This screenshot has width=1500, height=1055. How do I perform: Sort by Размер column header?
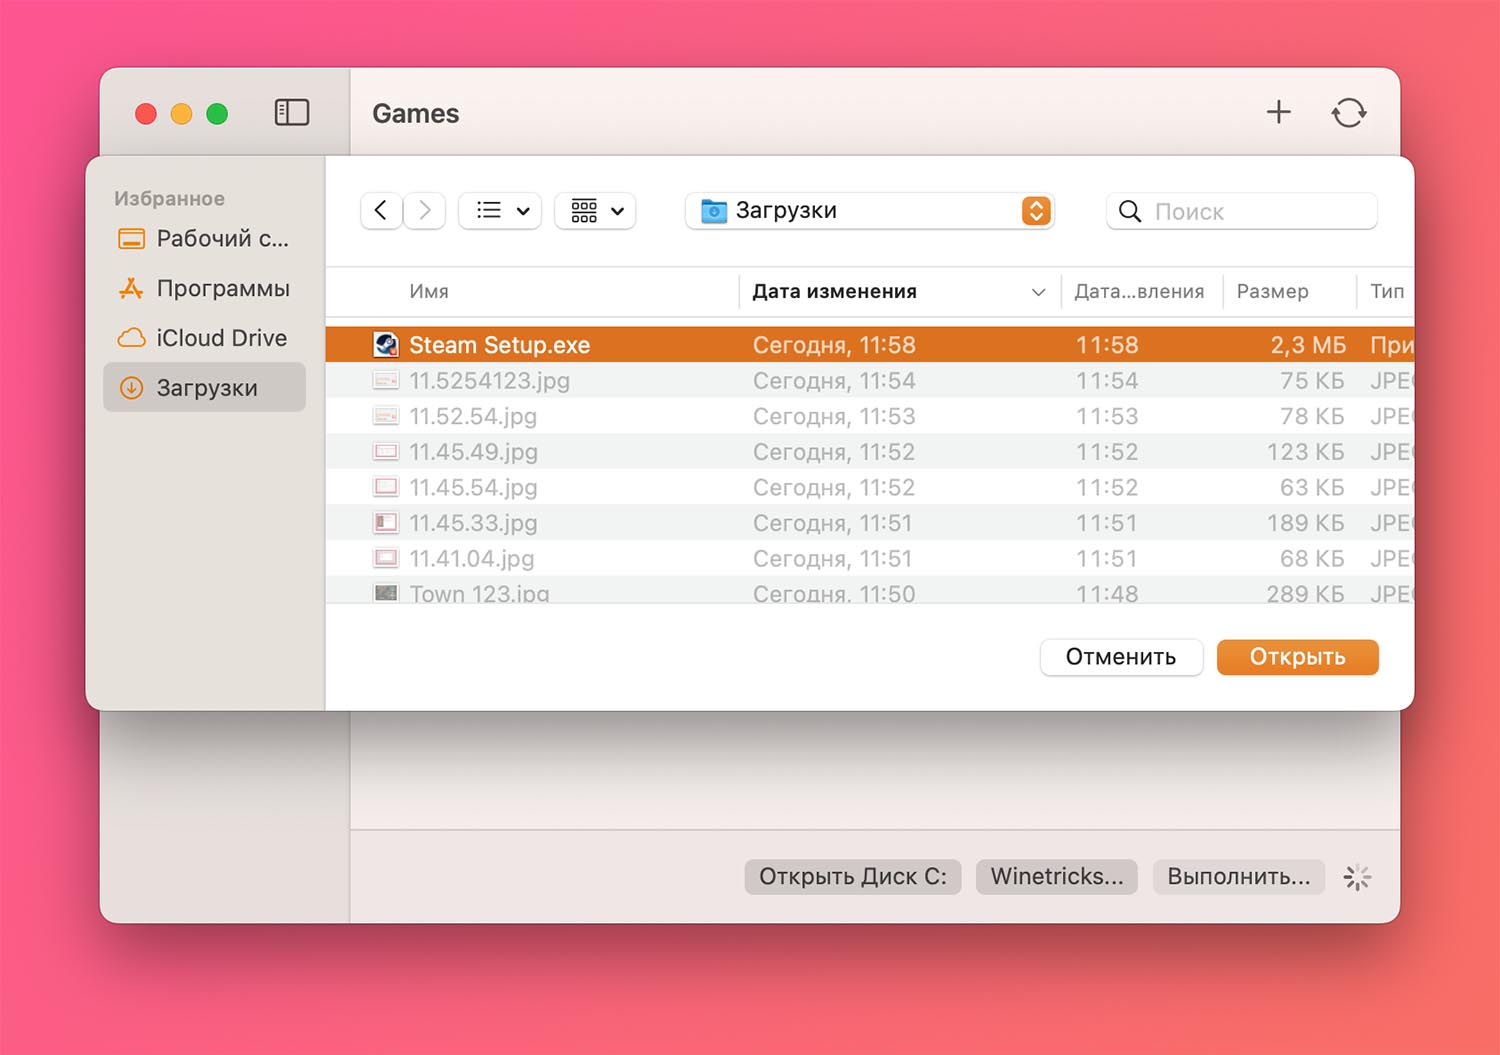[x=1272, y=291]
